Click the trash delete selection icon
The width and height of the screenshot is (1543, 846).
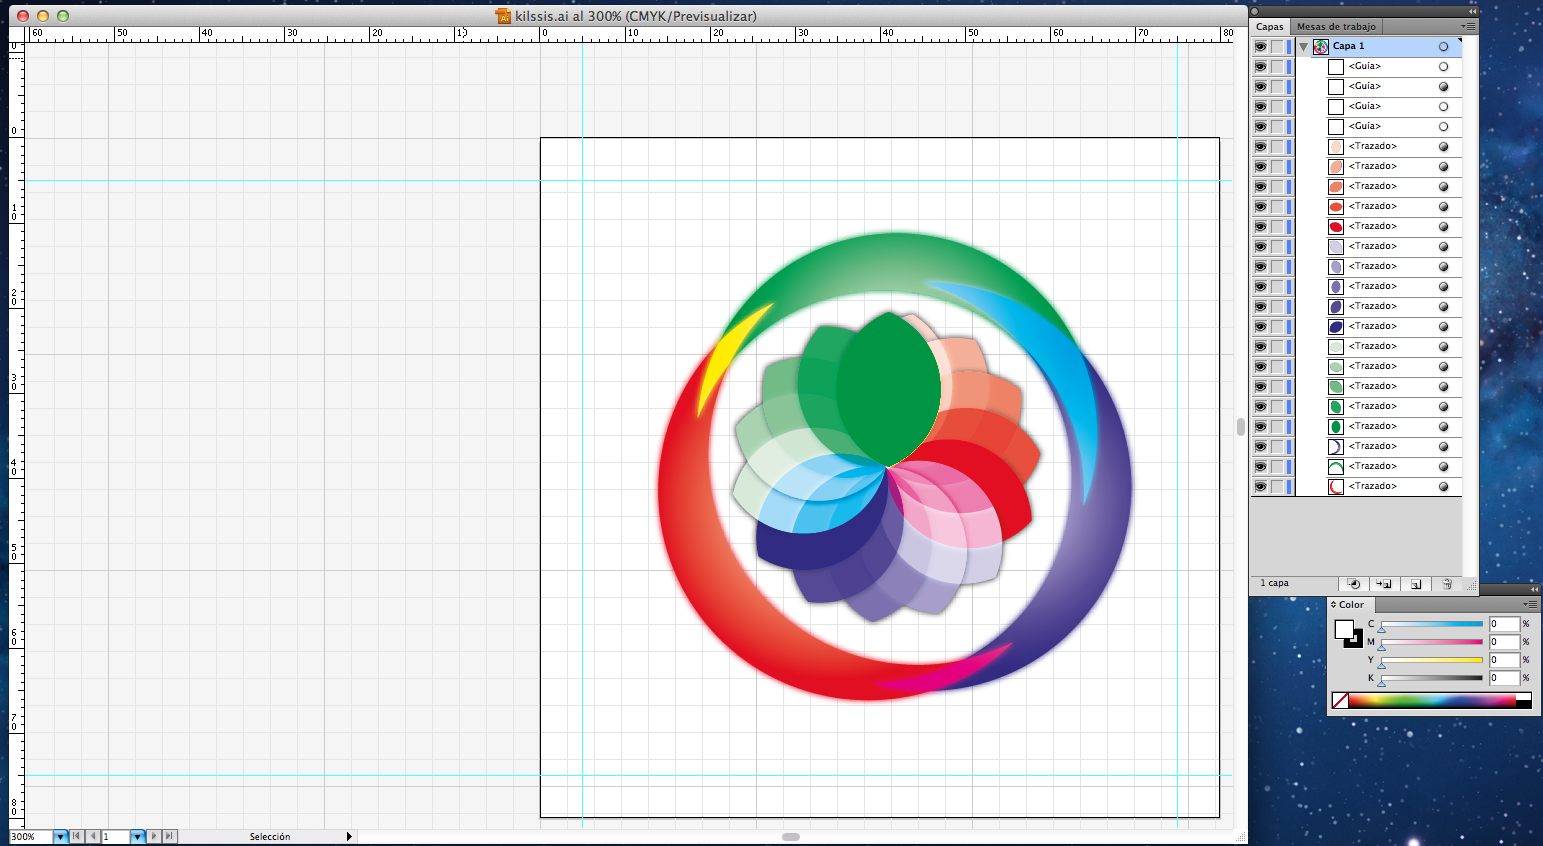(1446, 584)
